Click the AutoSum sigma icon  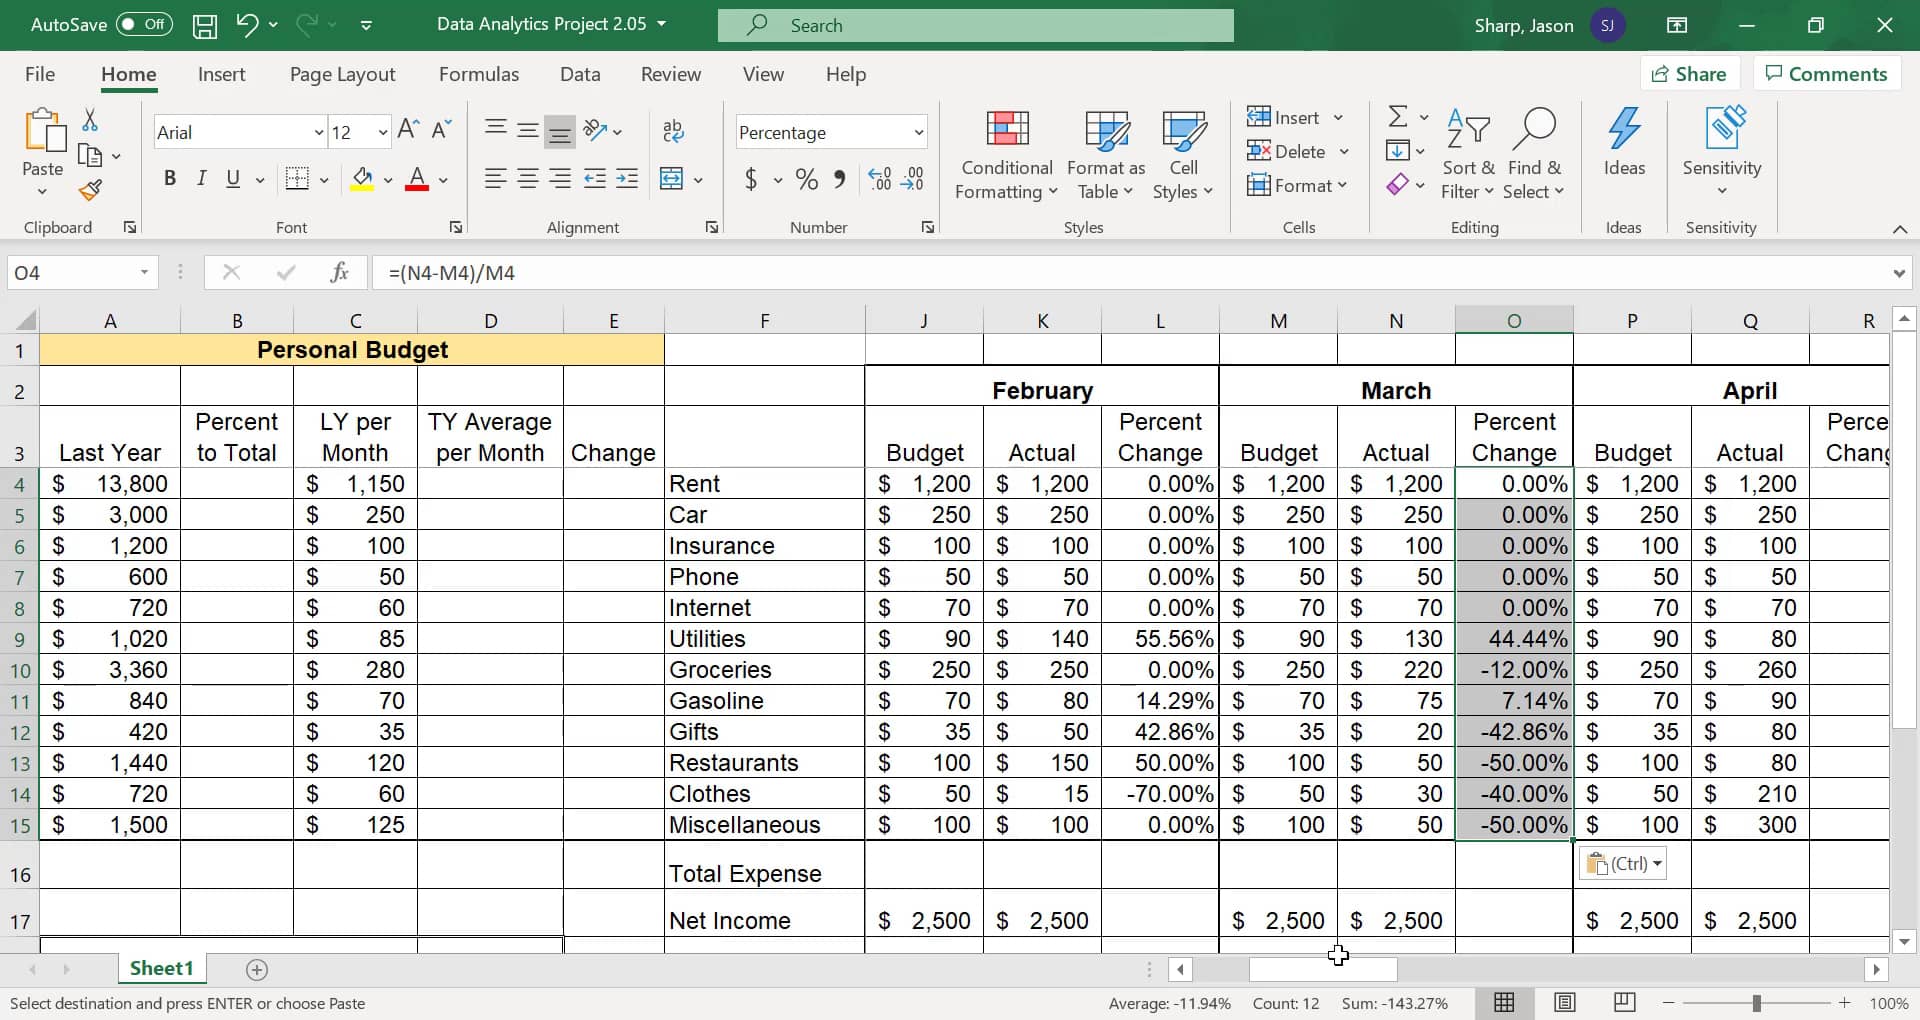pyautogui.click(x=1398, y=117)
